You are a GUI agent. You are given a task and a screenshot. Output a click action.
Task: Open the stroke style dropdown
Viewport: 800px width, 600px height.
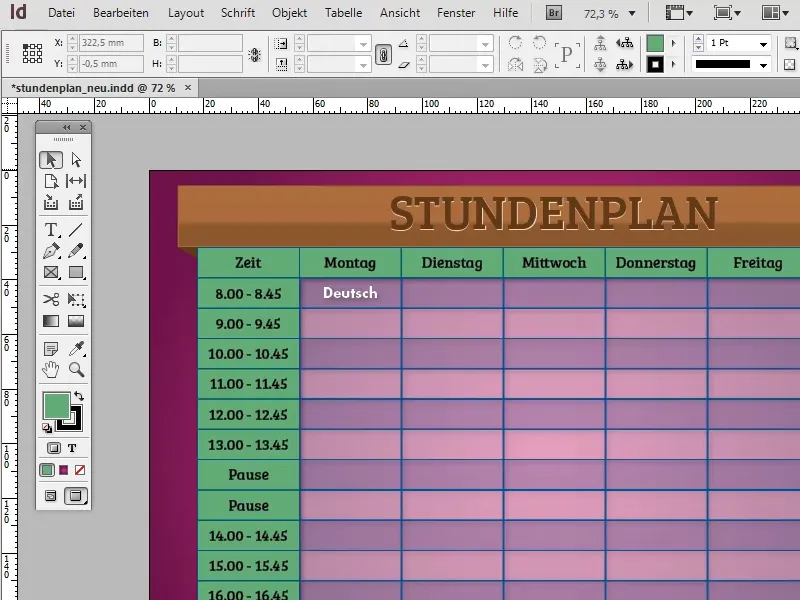point(763,65)
